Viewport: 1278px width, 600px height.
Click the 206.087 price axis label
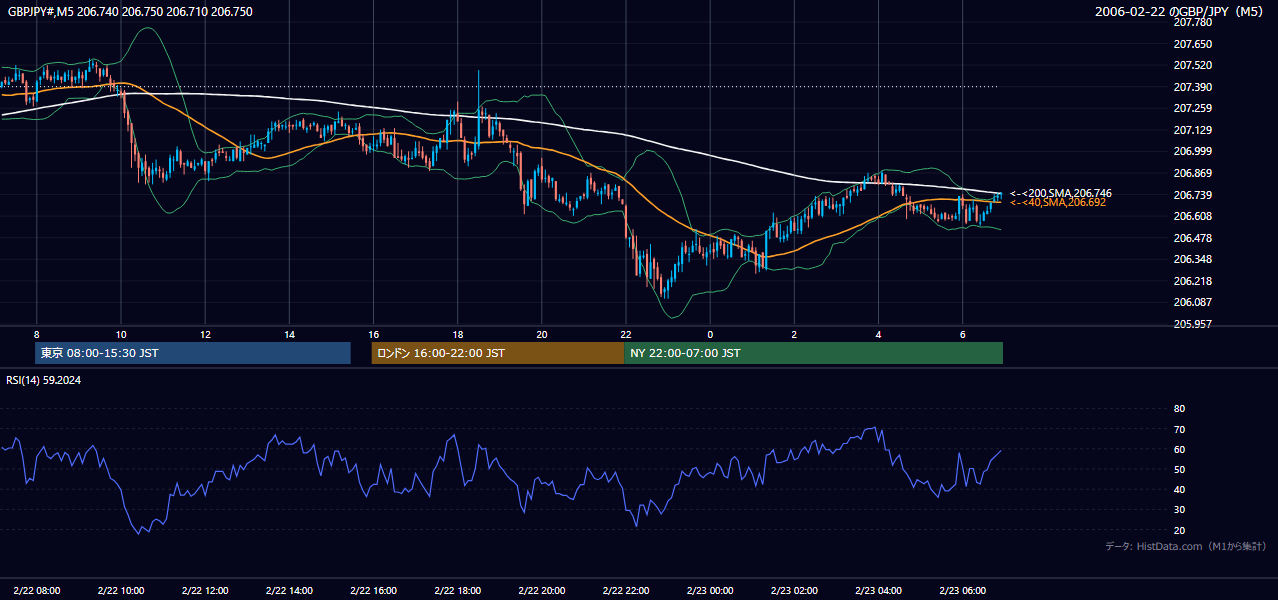point(1193,302)
